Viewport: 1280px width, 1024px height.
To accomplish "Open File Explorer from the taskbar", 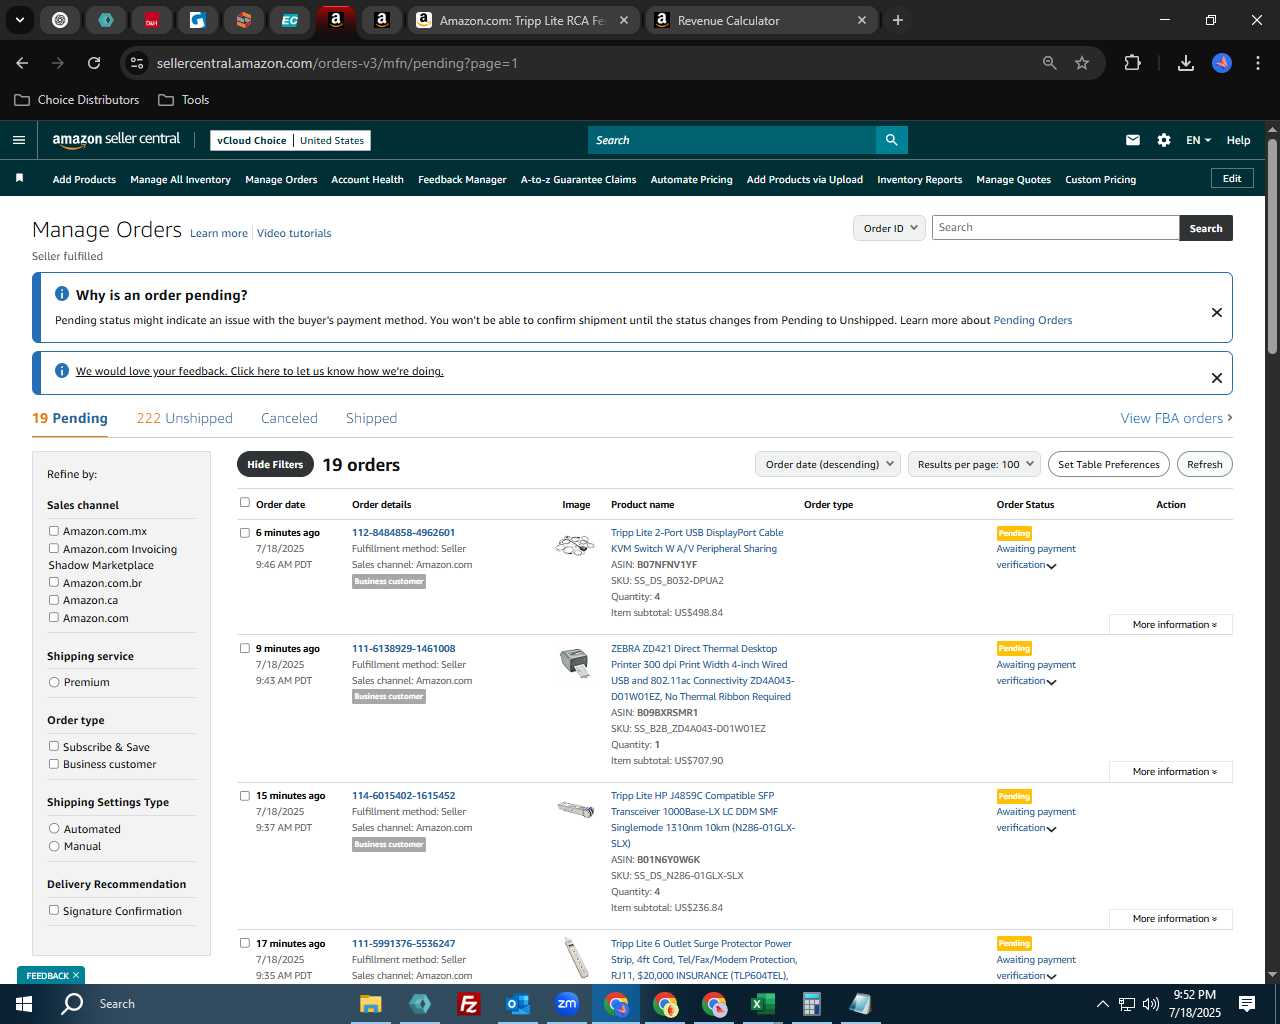I will (x=371, y=1004).
